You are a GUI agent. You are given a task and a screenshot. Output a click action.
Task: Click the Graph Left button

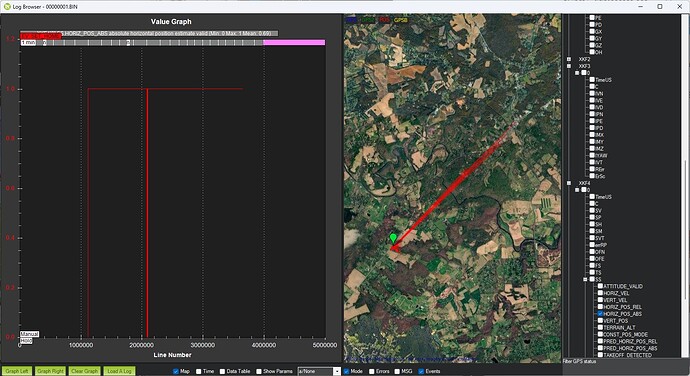coord(17,371)
